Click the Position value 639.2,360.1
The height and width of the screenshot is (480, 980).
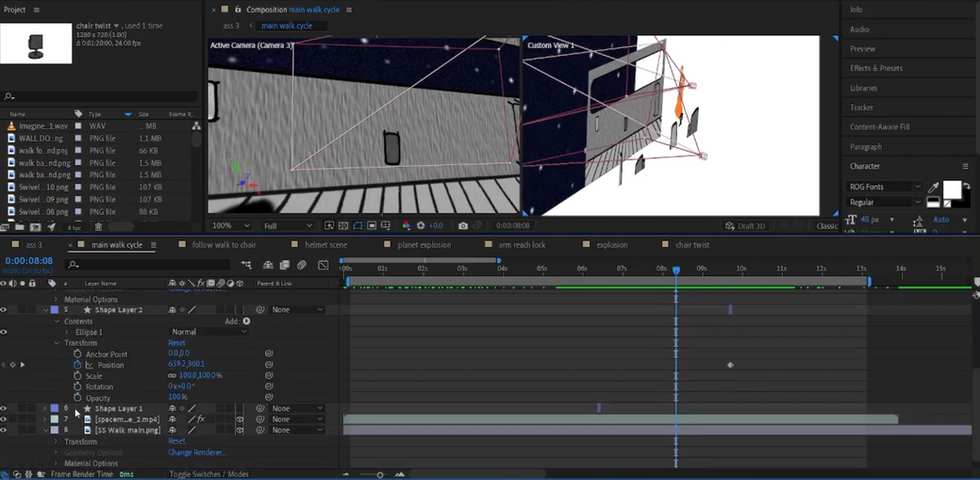pos(186,364)
